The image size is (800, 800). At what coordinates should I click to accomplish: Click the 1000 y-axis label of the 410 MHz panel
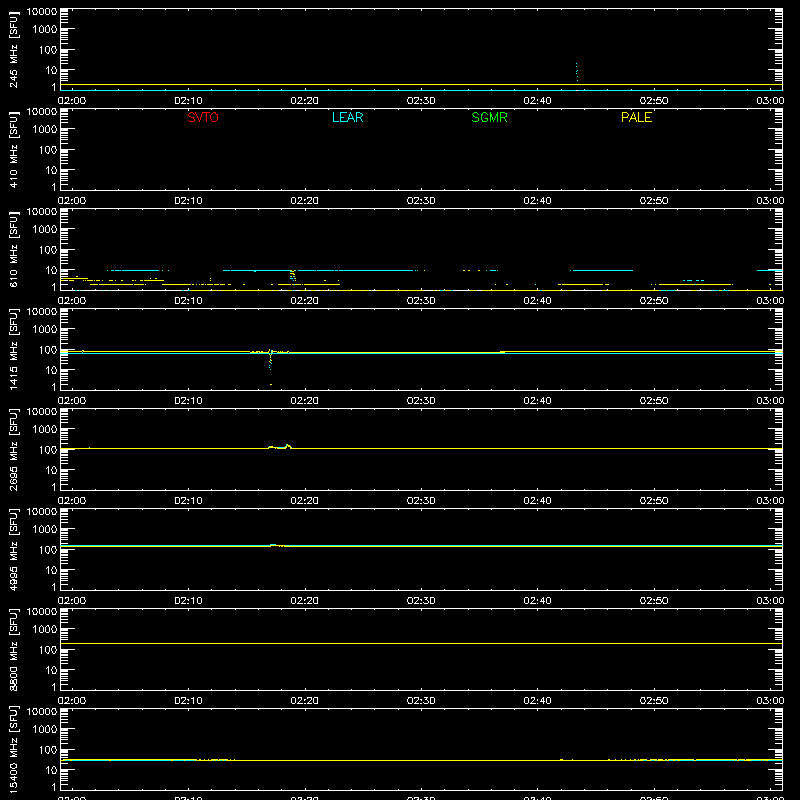pos(45,130)
